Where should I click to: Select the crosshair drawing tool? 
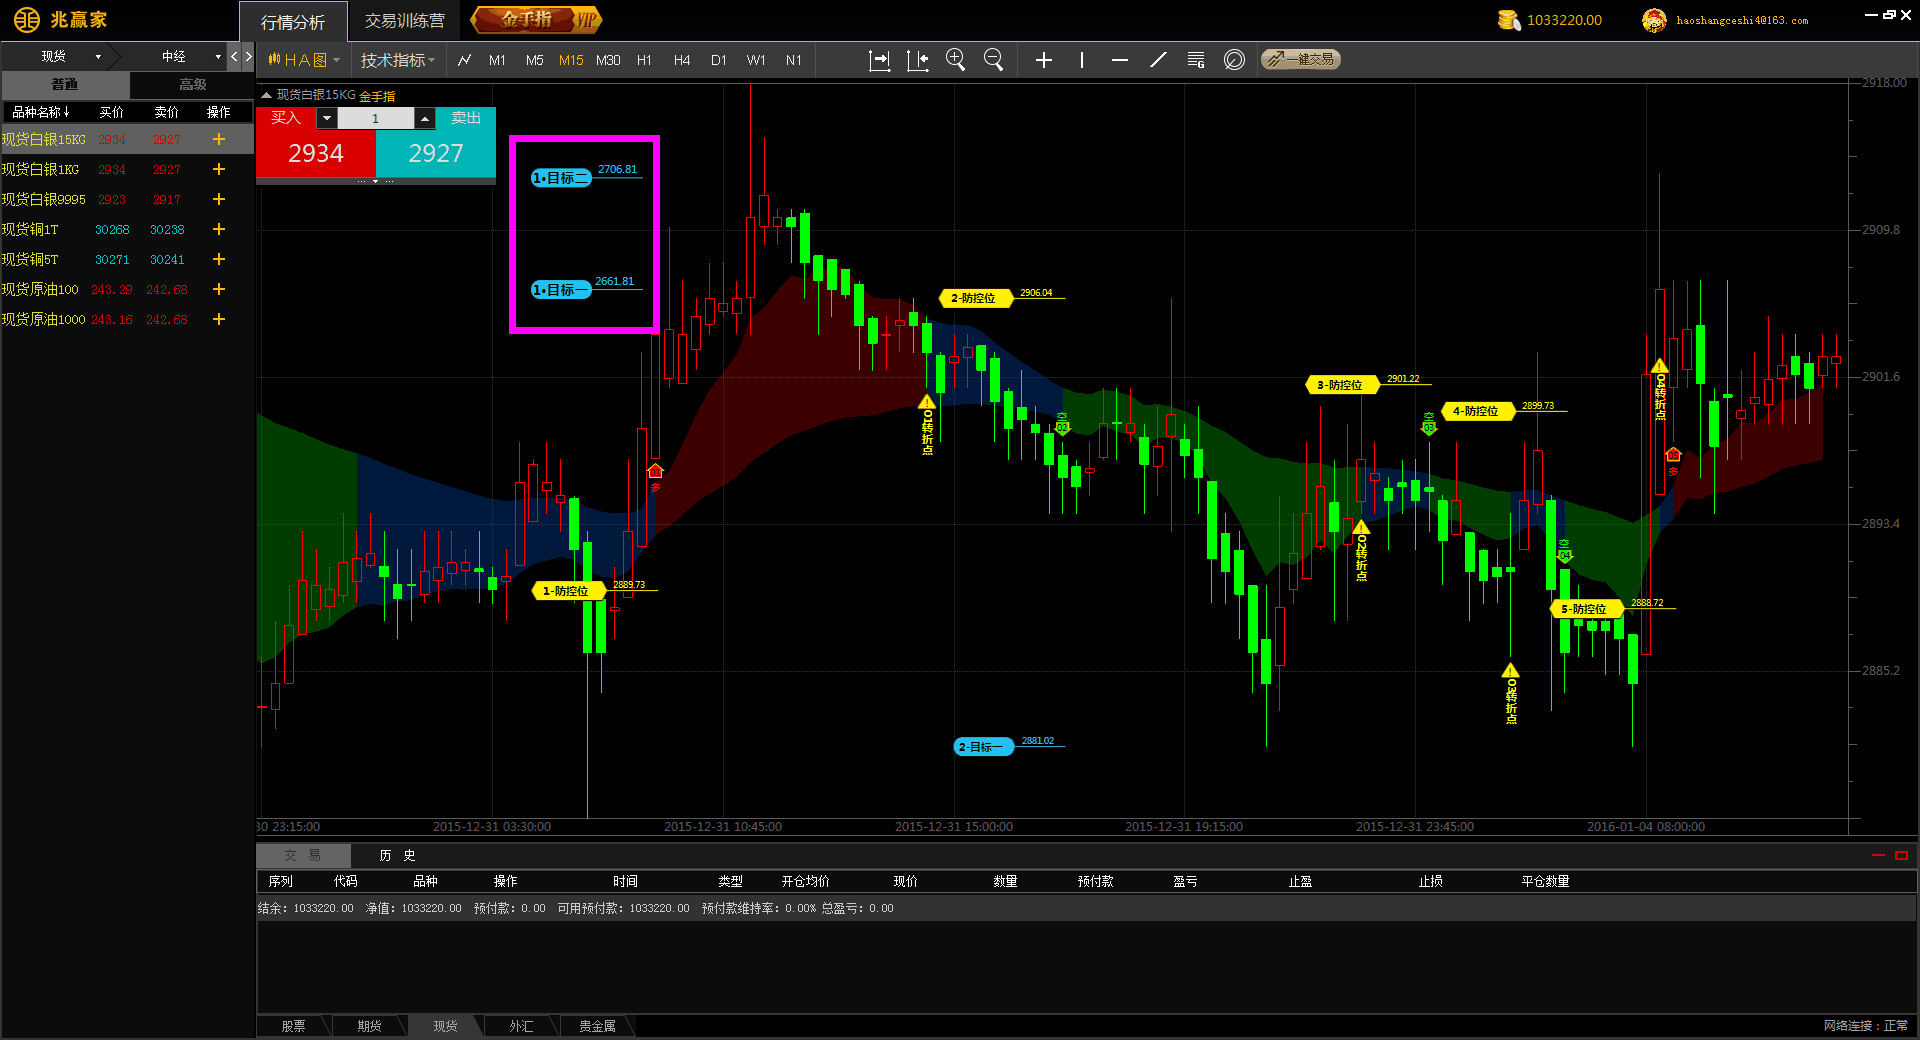[x=1044, y=60]
